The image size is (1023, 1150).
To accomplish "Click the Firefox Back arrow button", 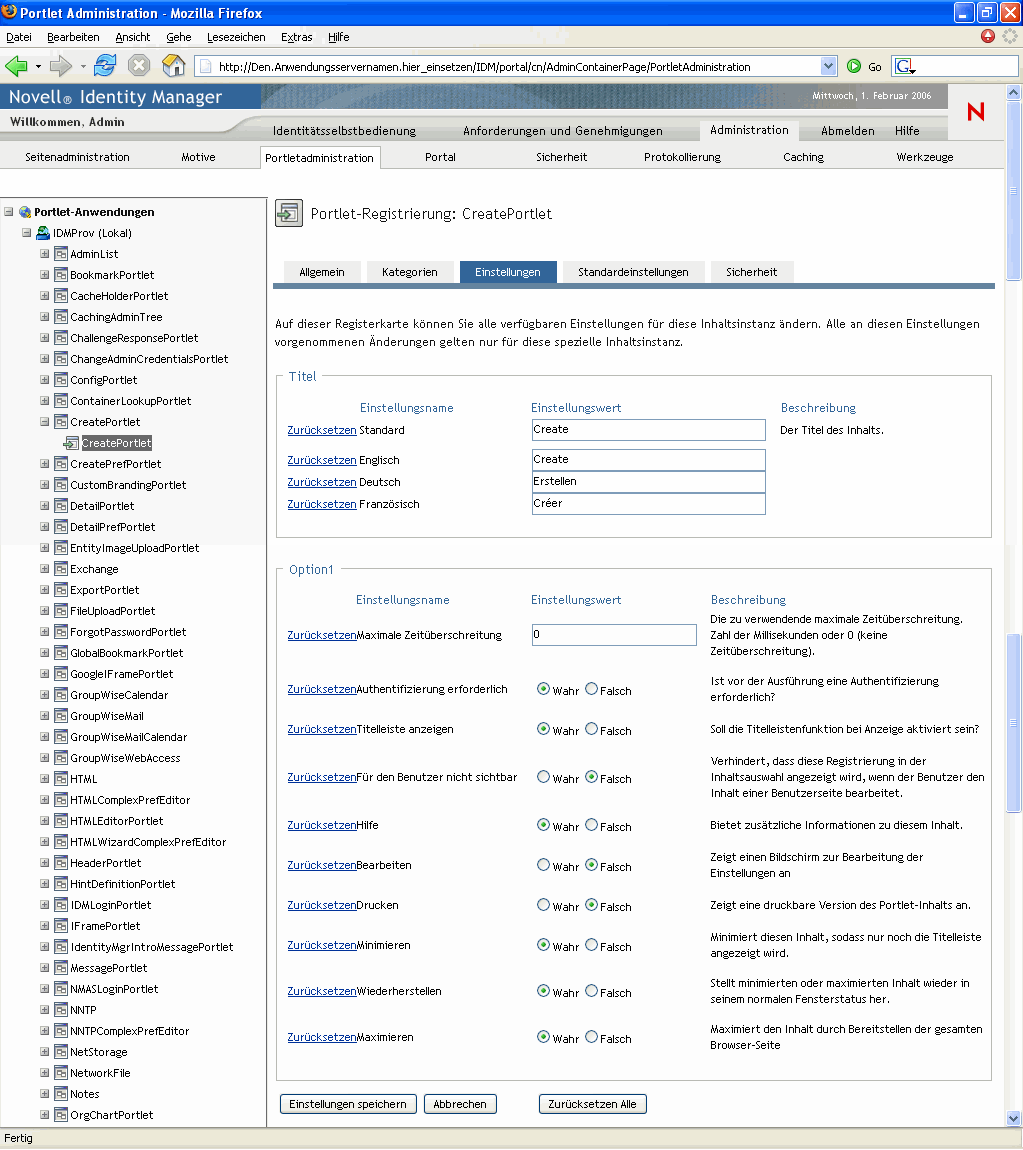I will (x=15, y=66).
